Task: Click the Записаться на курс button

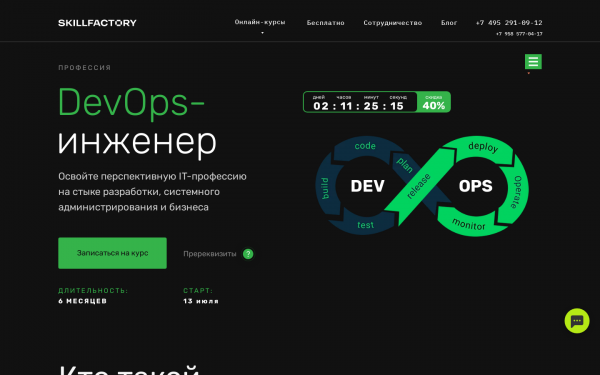Action: click(112, 253)
